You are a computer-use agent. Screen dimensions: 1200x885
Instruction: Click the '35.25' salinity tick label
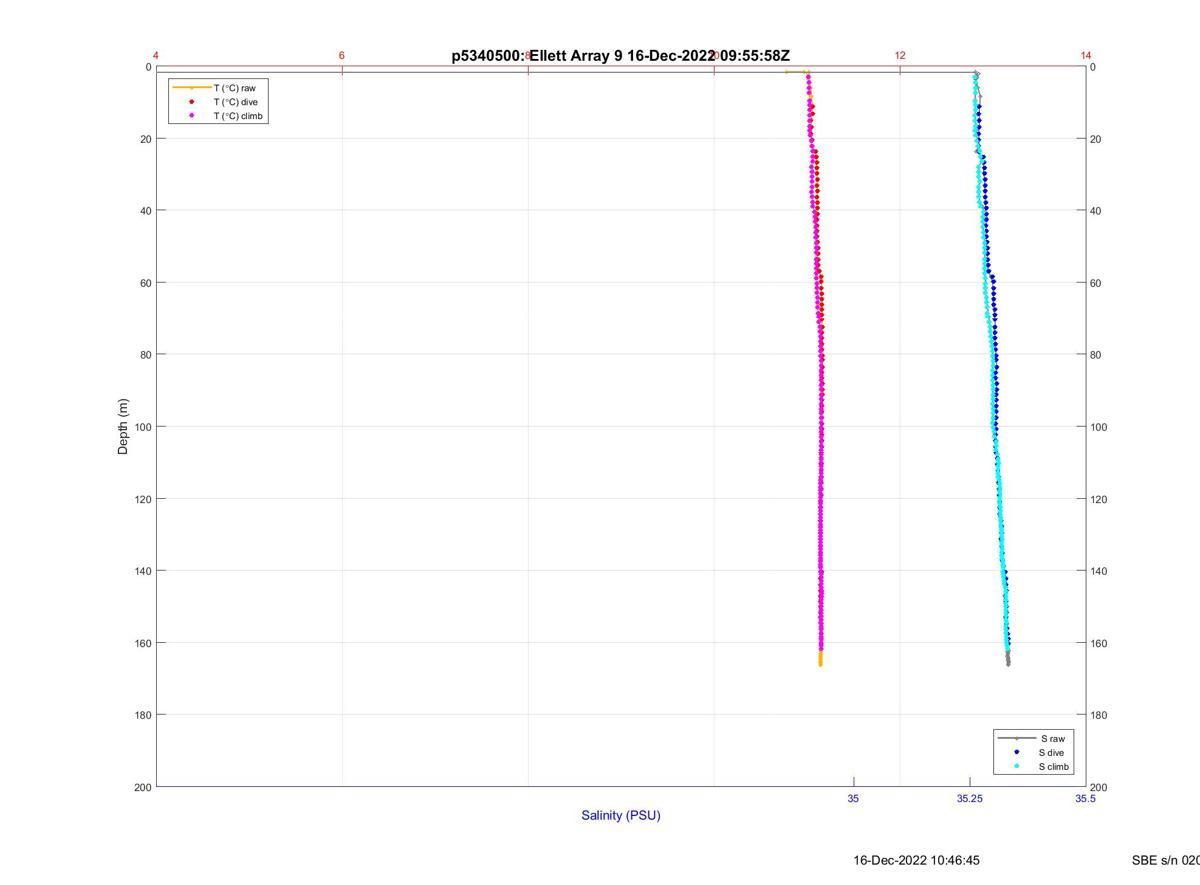969,799
